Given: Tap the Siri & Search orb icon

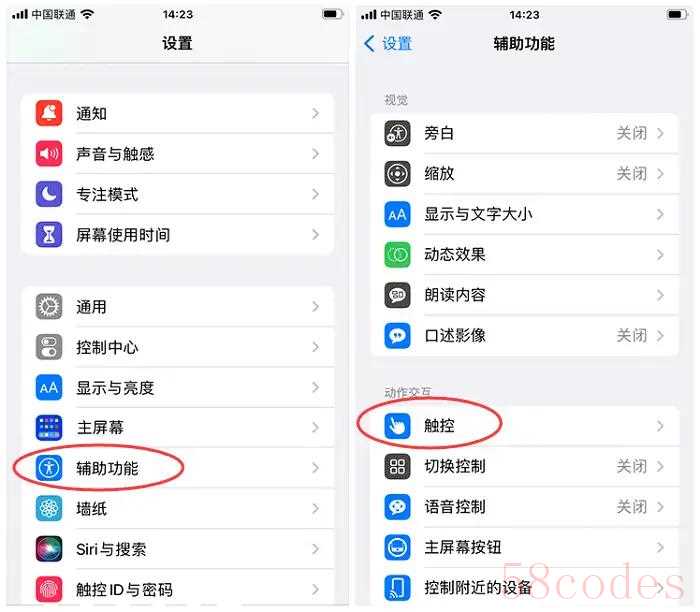Looking at the screenshot, I should [49, 549].
